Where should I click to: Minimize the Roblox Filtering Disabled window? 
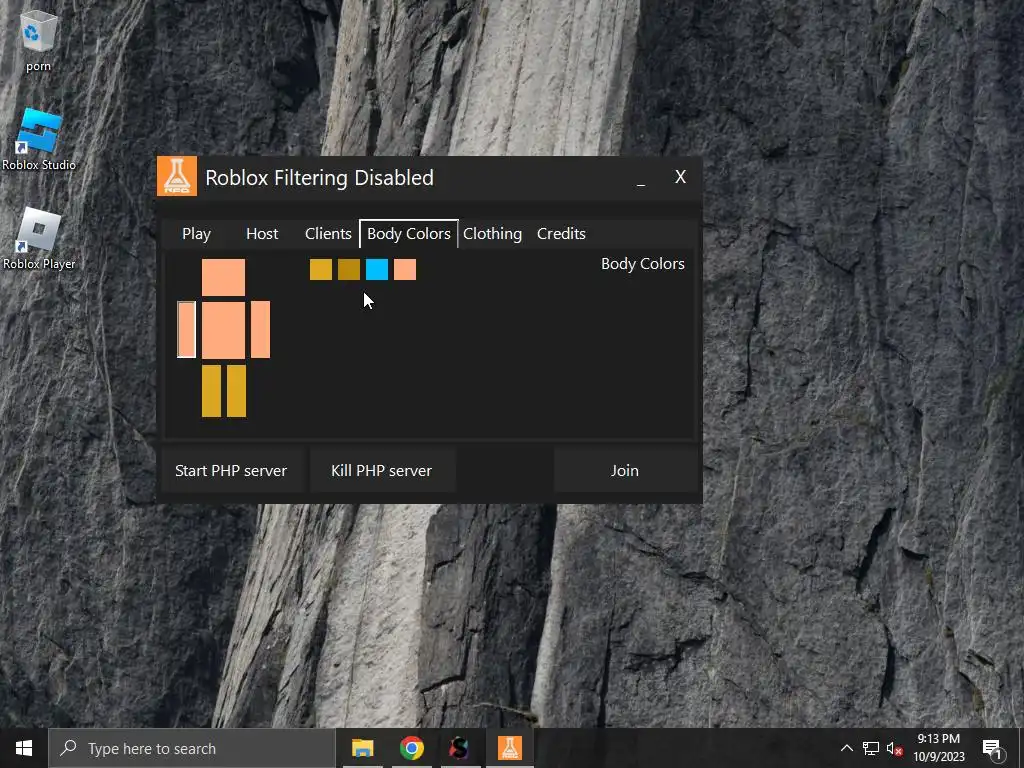click(641, 178)
